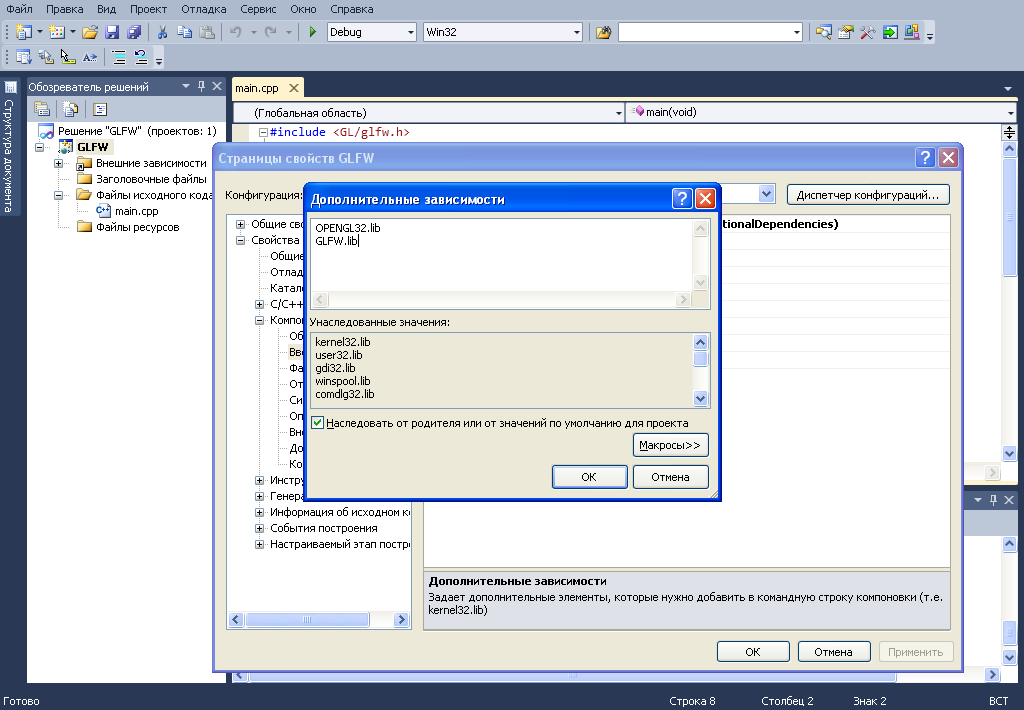Click the Add New Item toolbar icon
Screen dimensions: 1024x710
pos(57,32)
